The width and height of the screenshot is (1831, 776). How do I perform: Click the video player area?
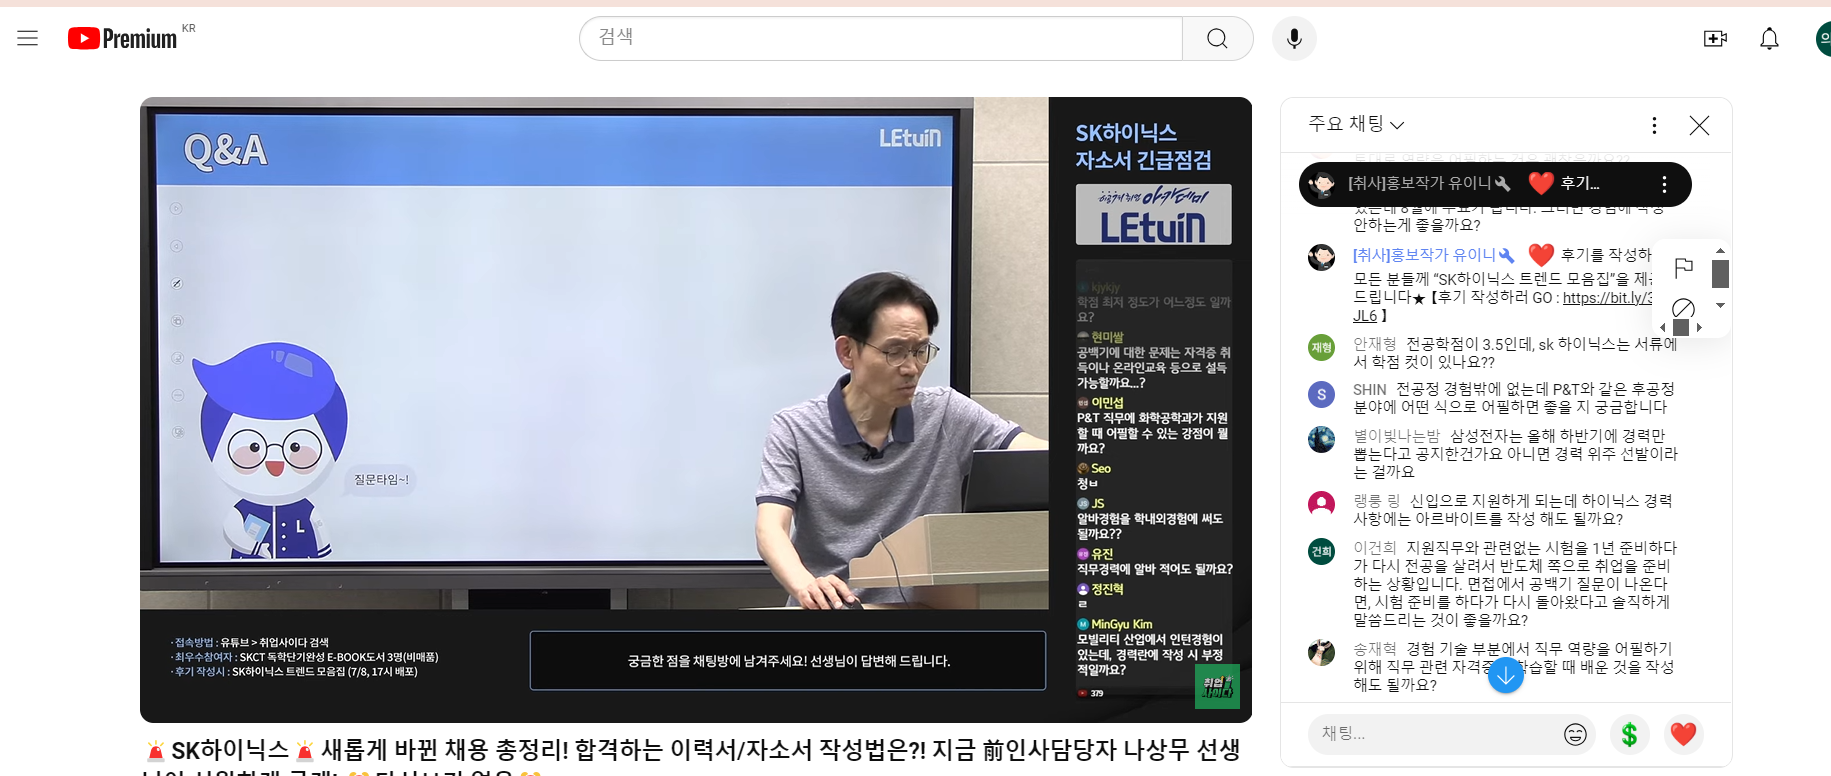point(696,409)
